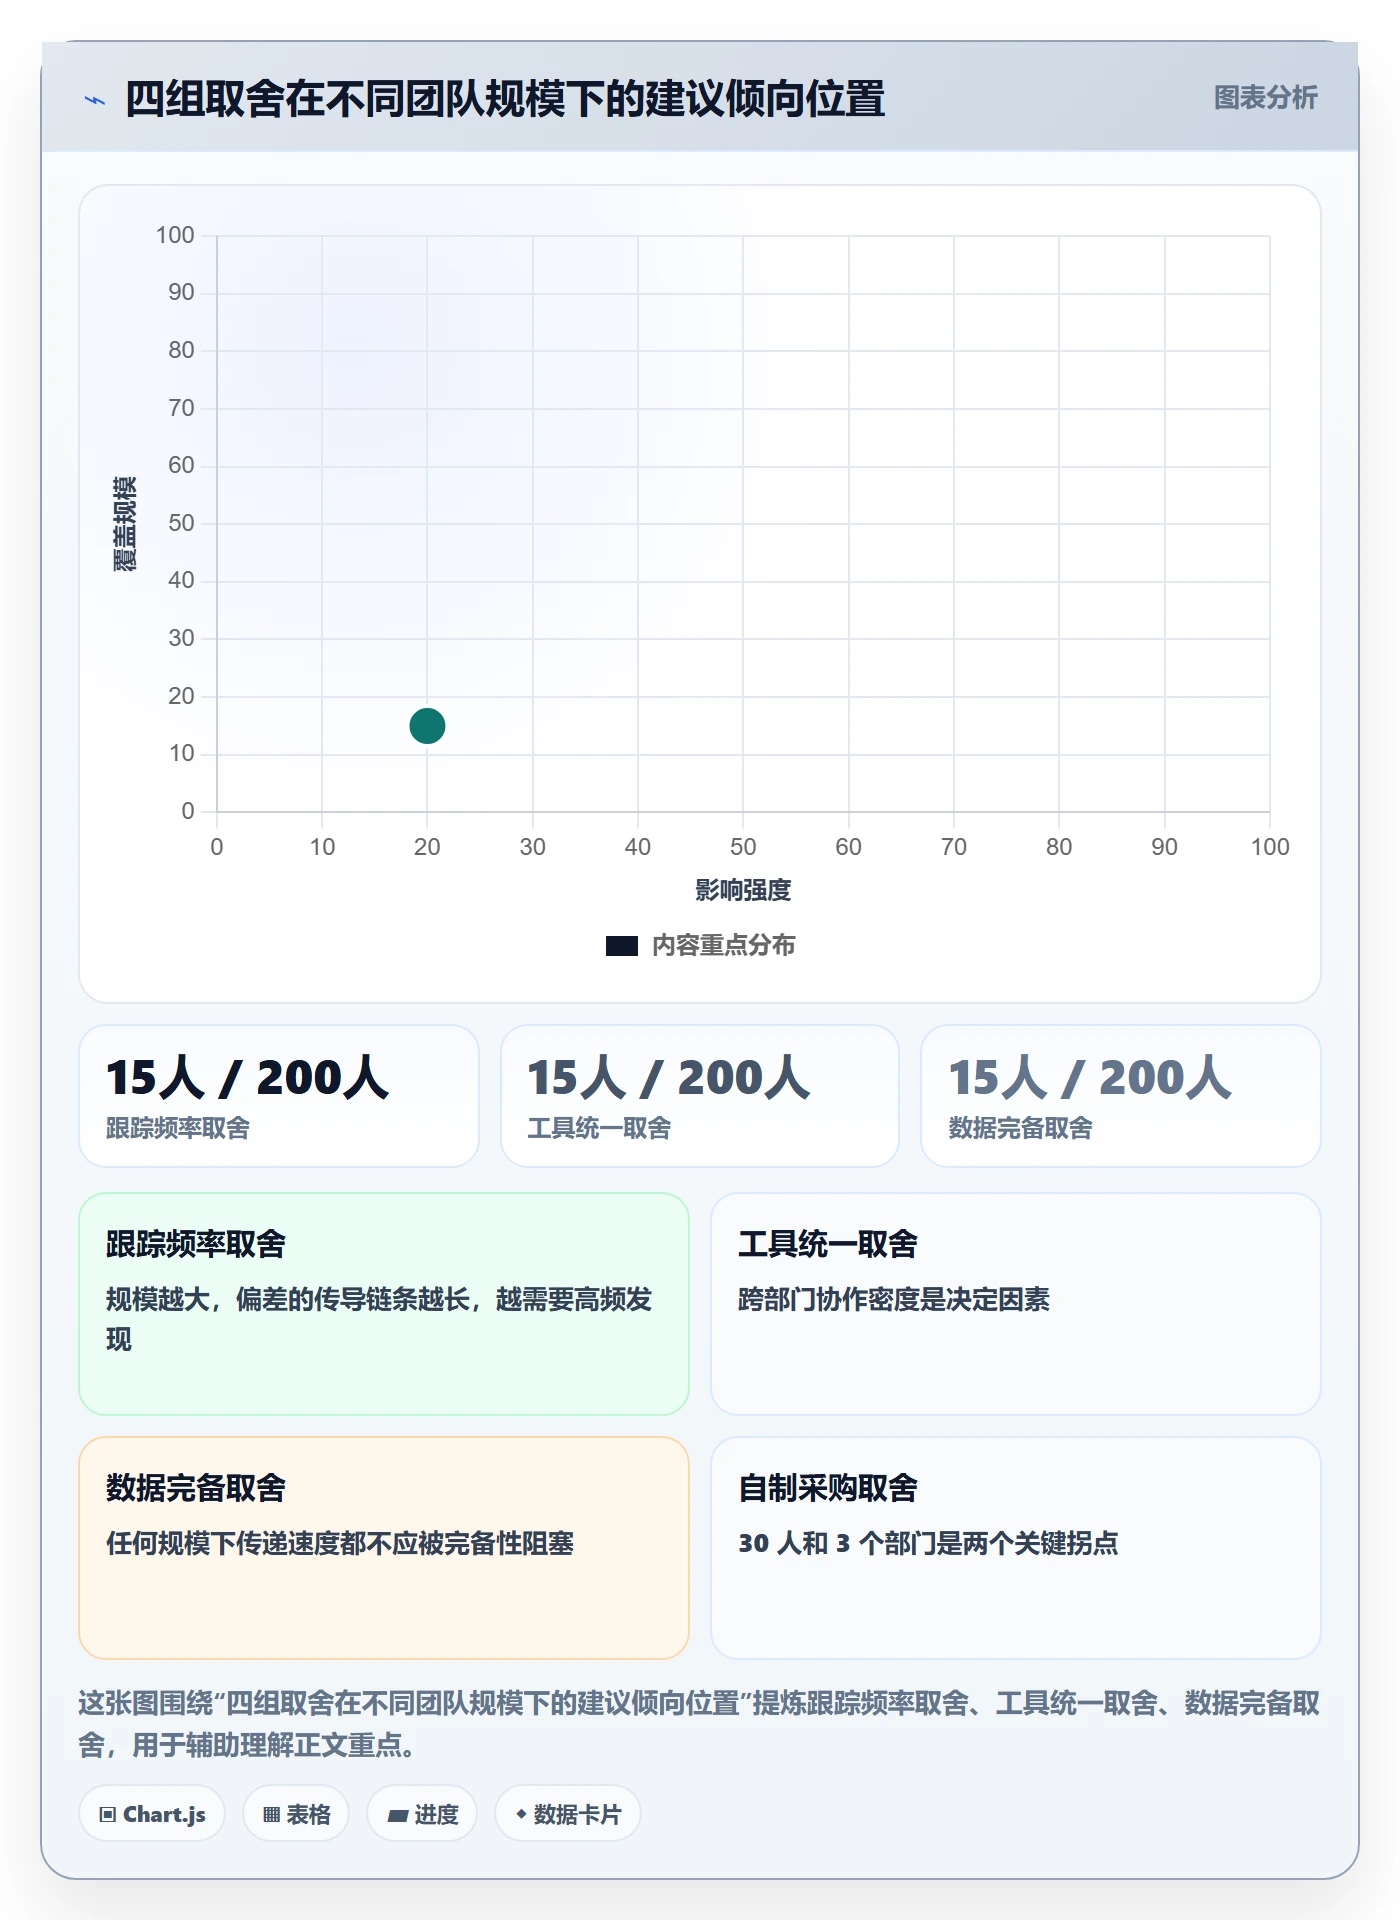Click the y-axis tick label 100
Image resolution: width=1400 pixels, height=1920 pixels.
pos(175,235)
